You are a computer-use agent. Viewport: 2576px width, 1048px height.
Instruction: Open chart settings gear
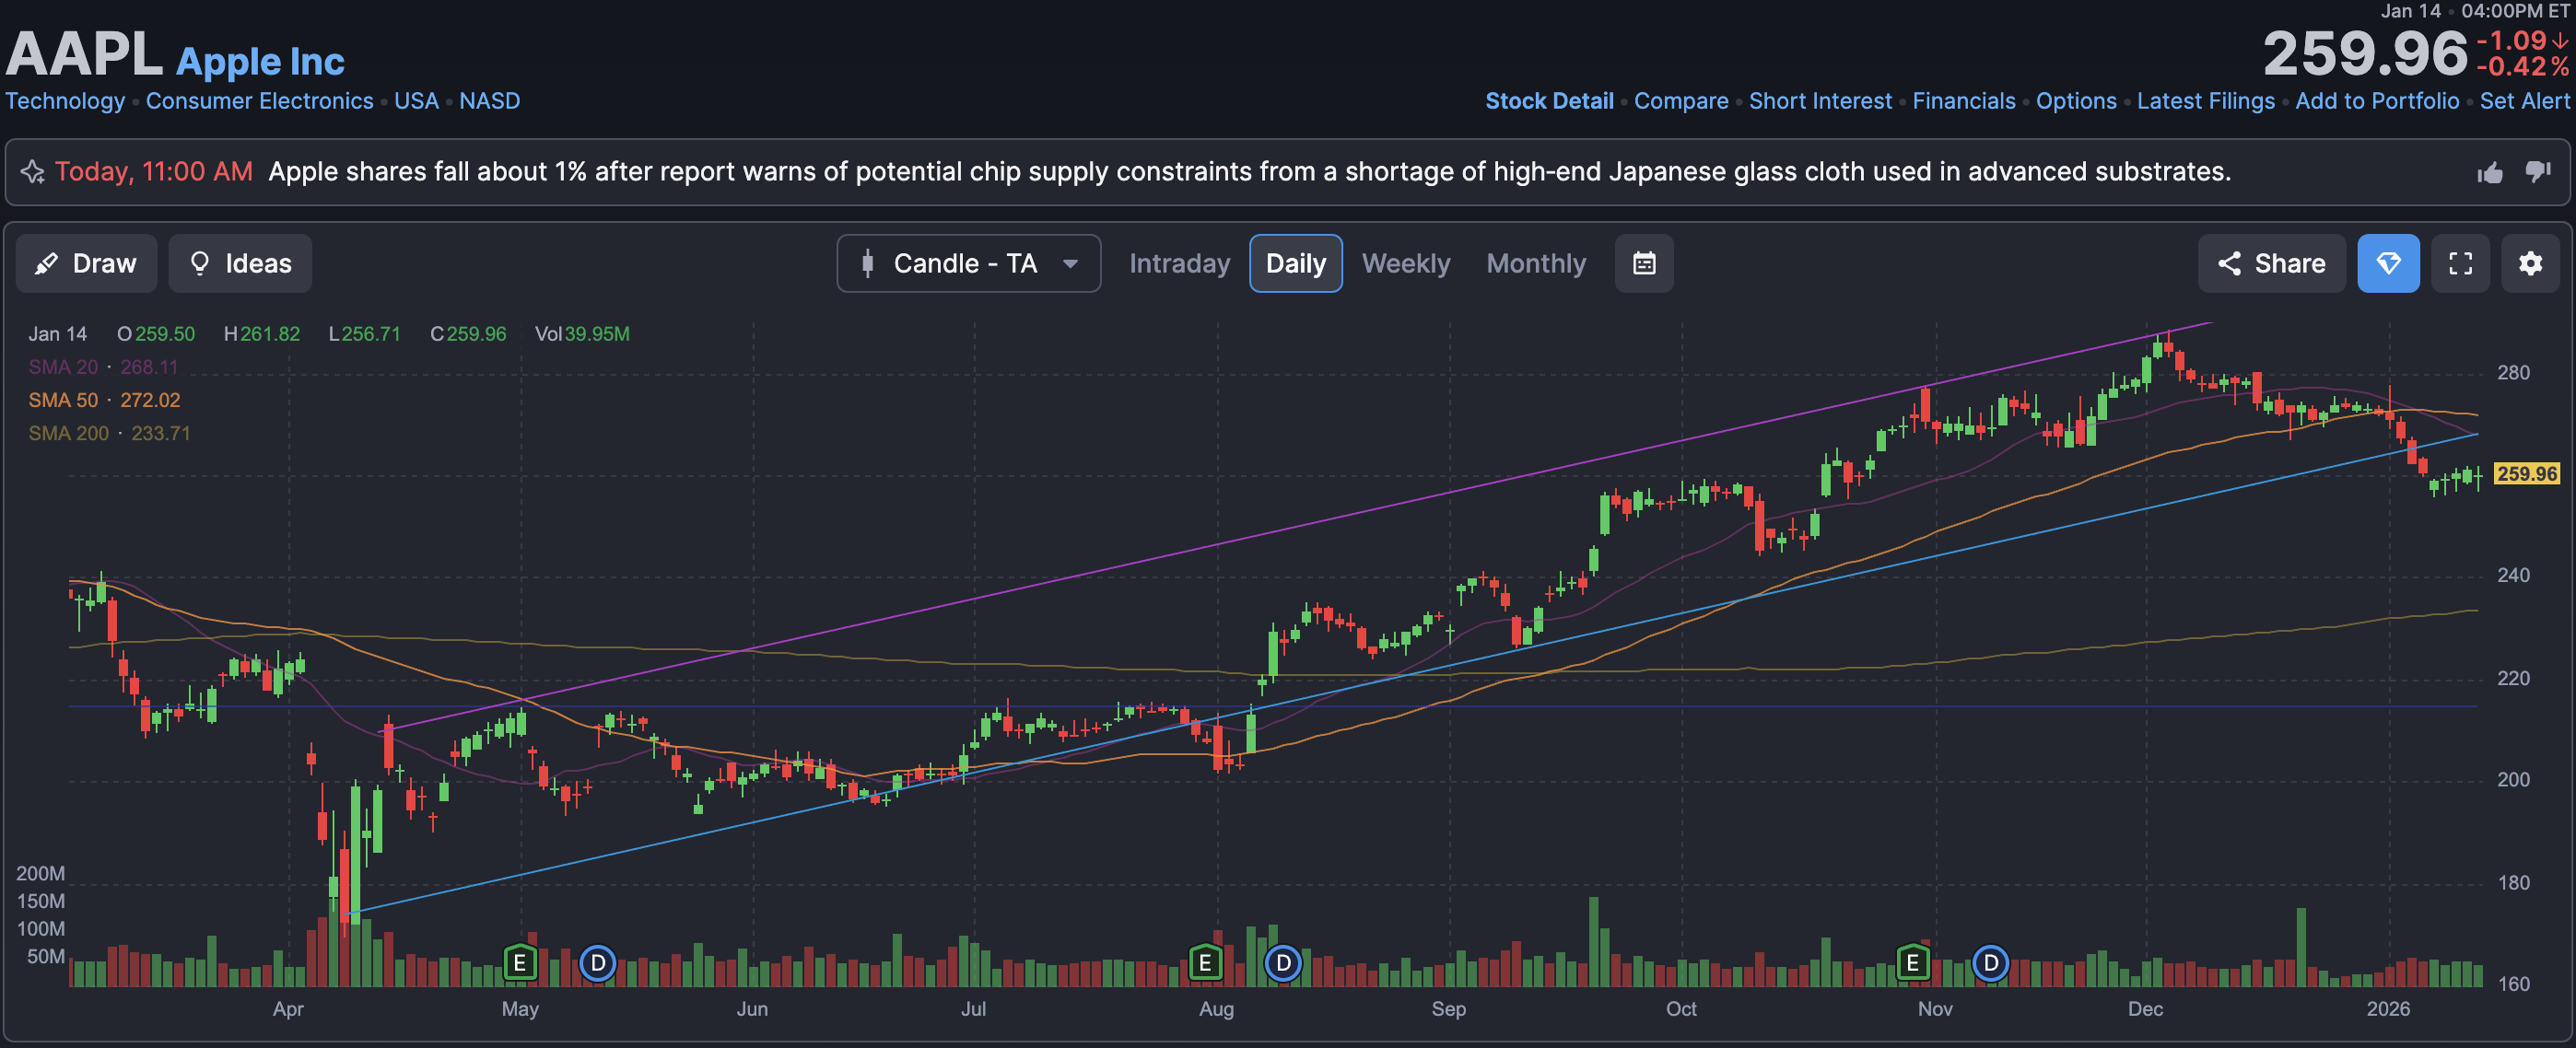tap(2530, 264)
